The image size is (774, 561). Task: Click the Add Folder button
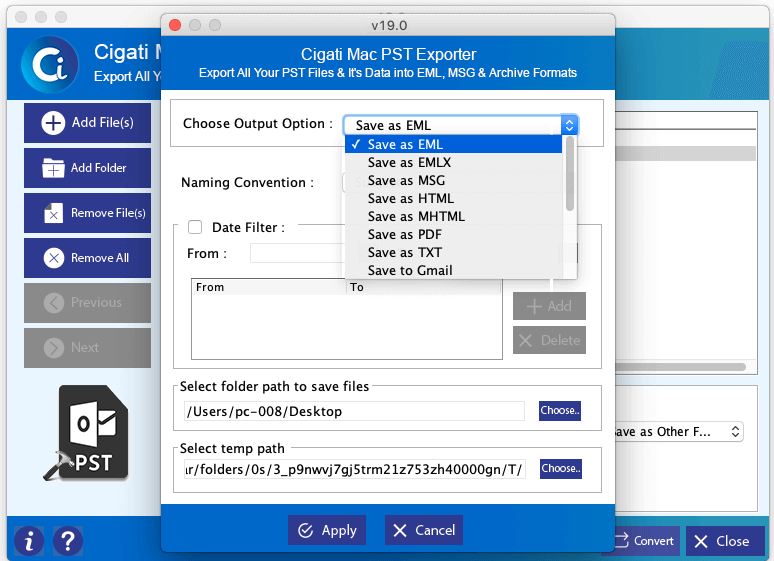(x=87, y=168)
